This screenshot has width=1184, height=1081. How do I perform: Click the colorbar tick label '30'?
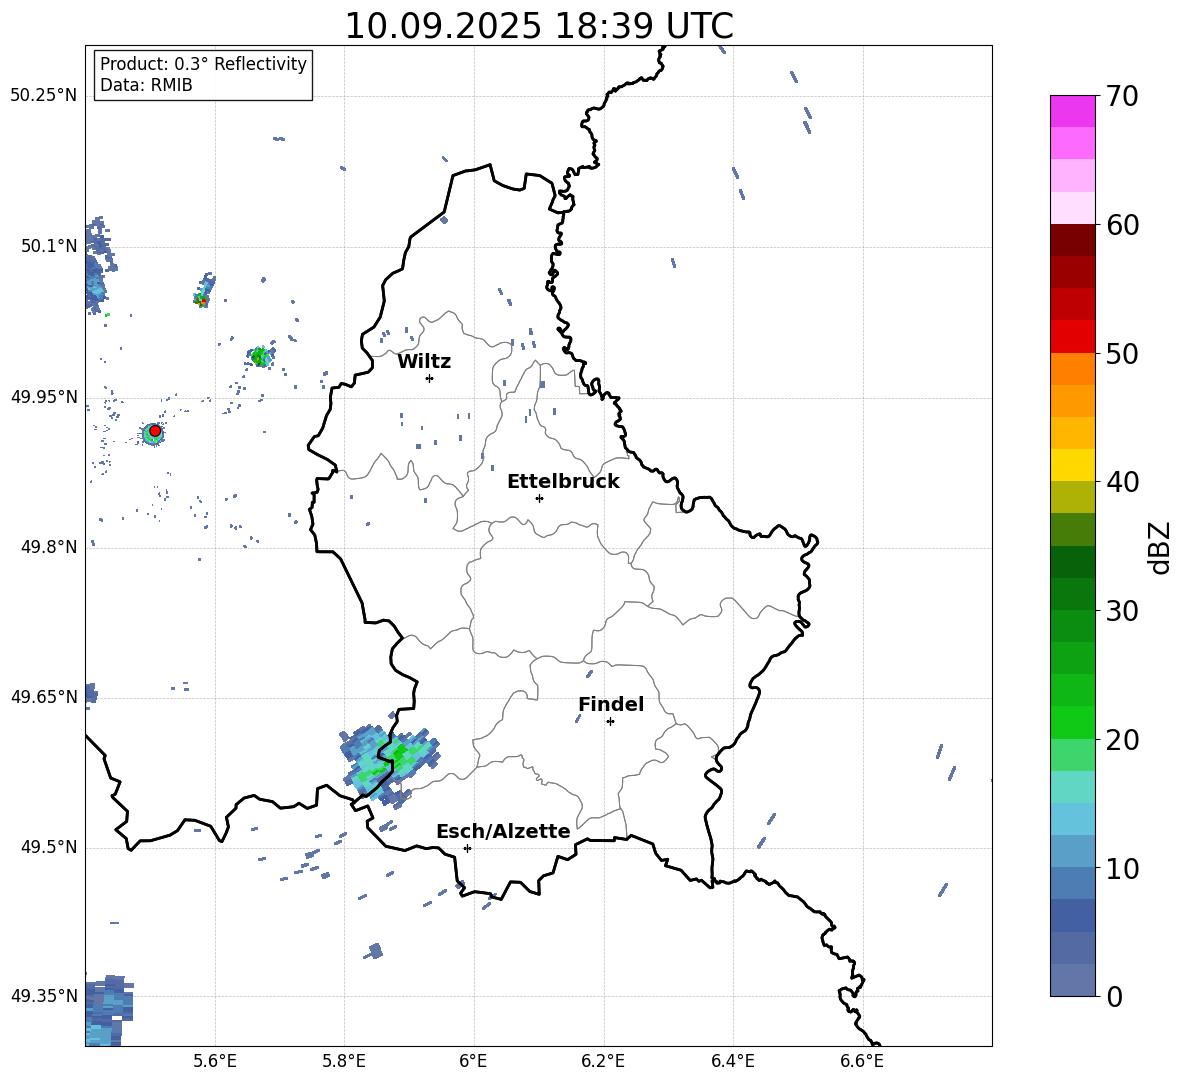1122,611
